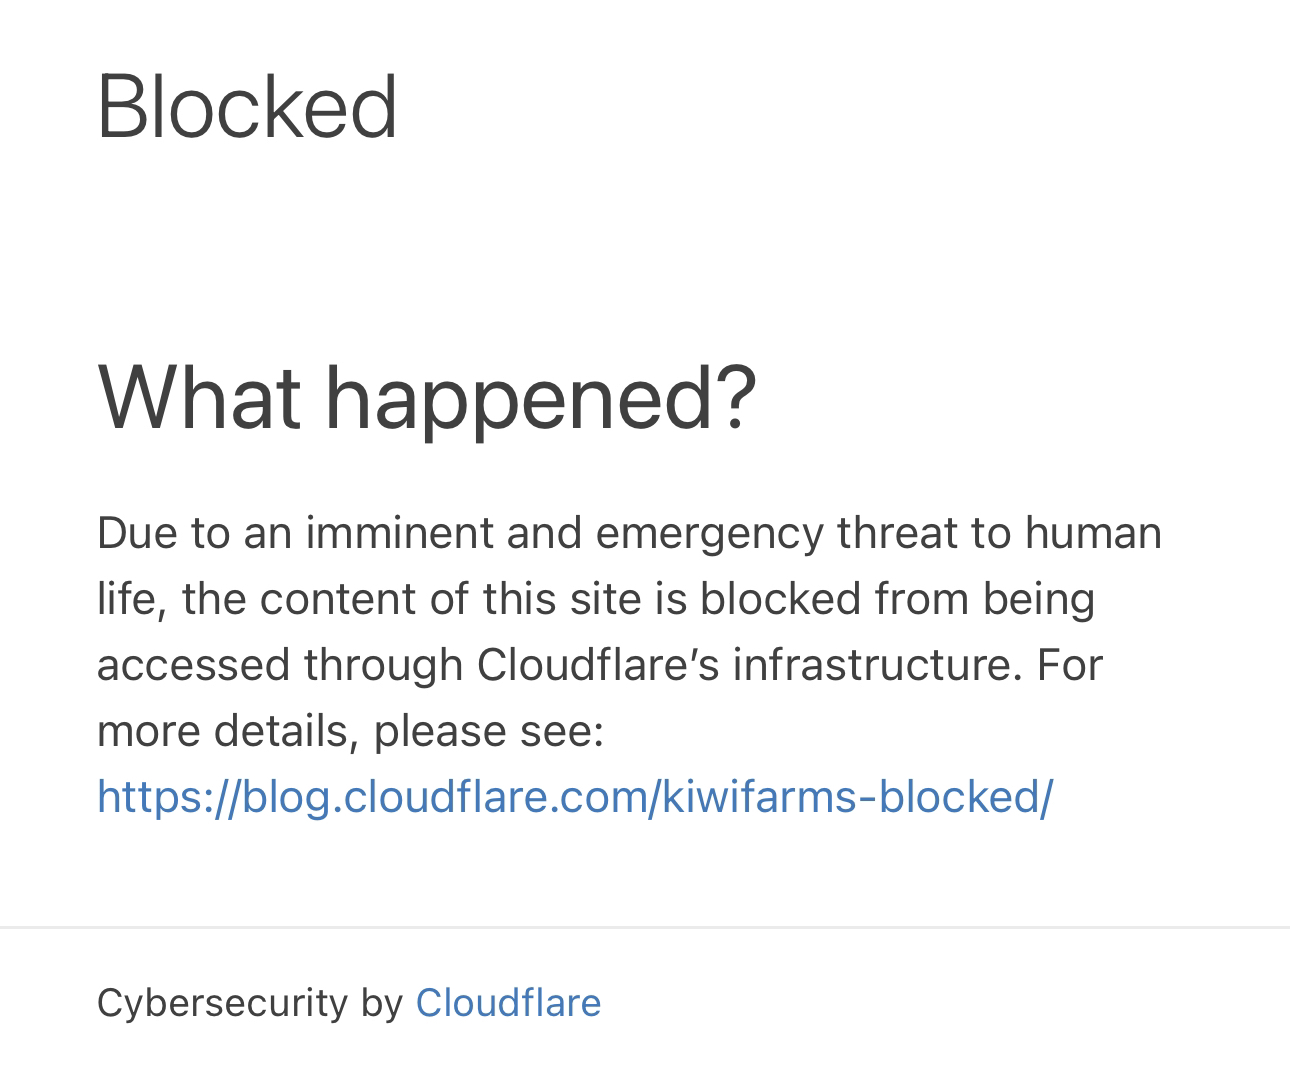
Task: Click the "more details," text
Action: coord(228,731)
